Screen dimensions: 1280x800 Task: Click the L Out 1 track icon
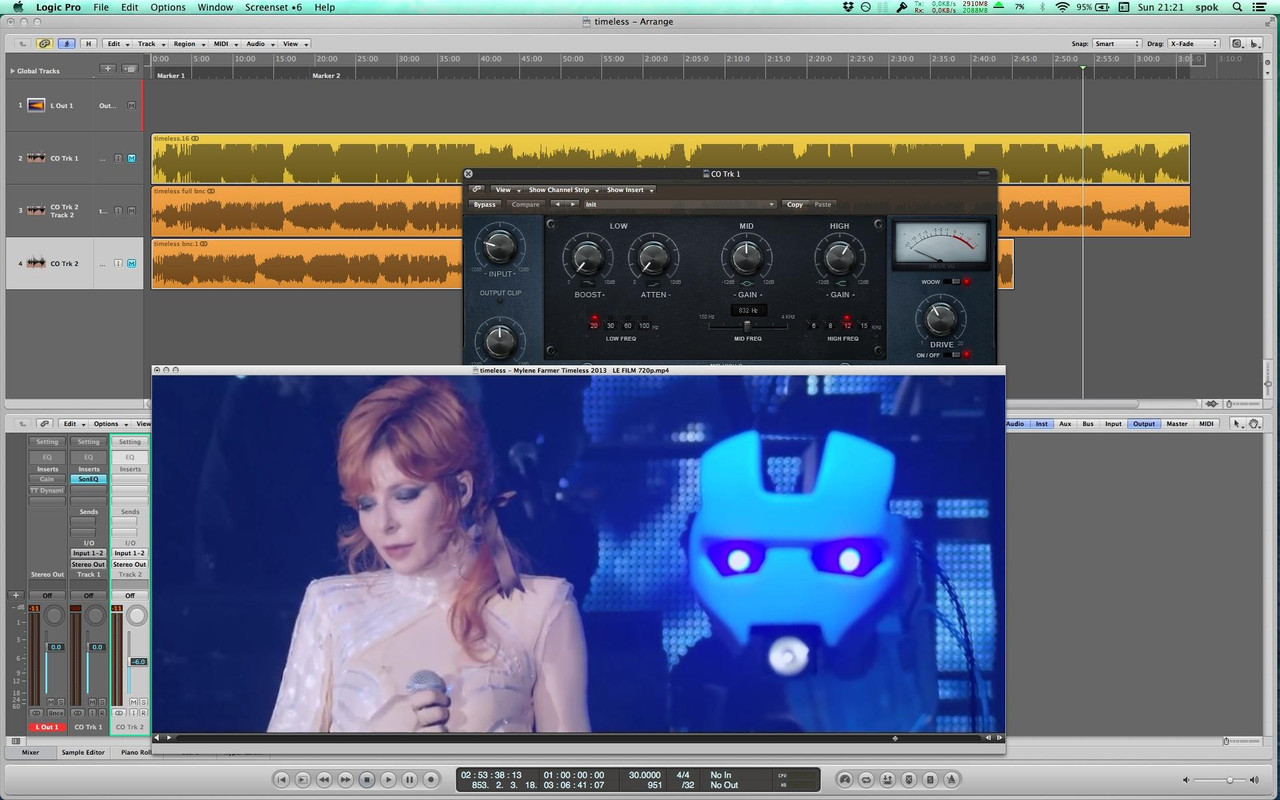coord(36,105)
